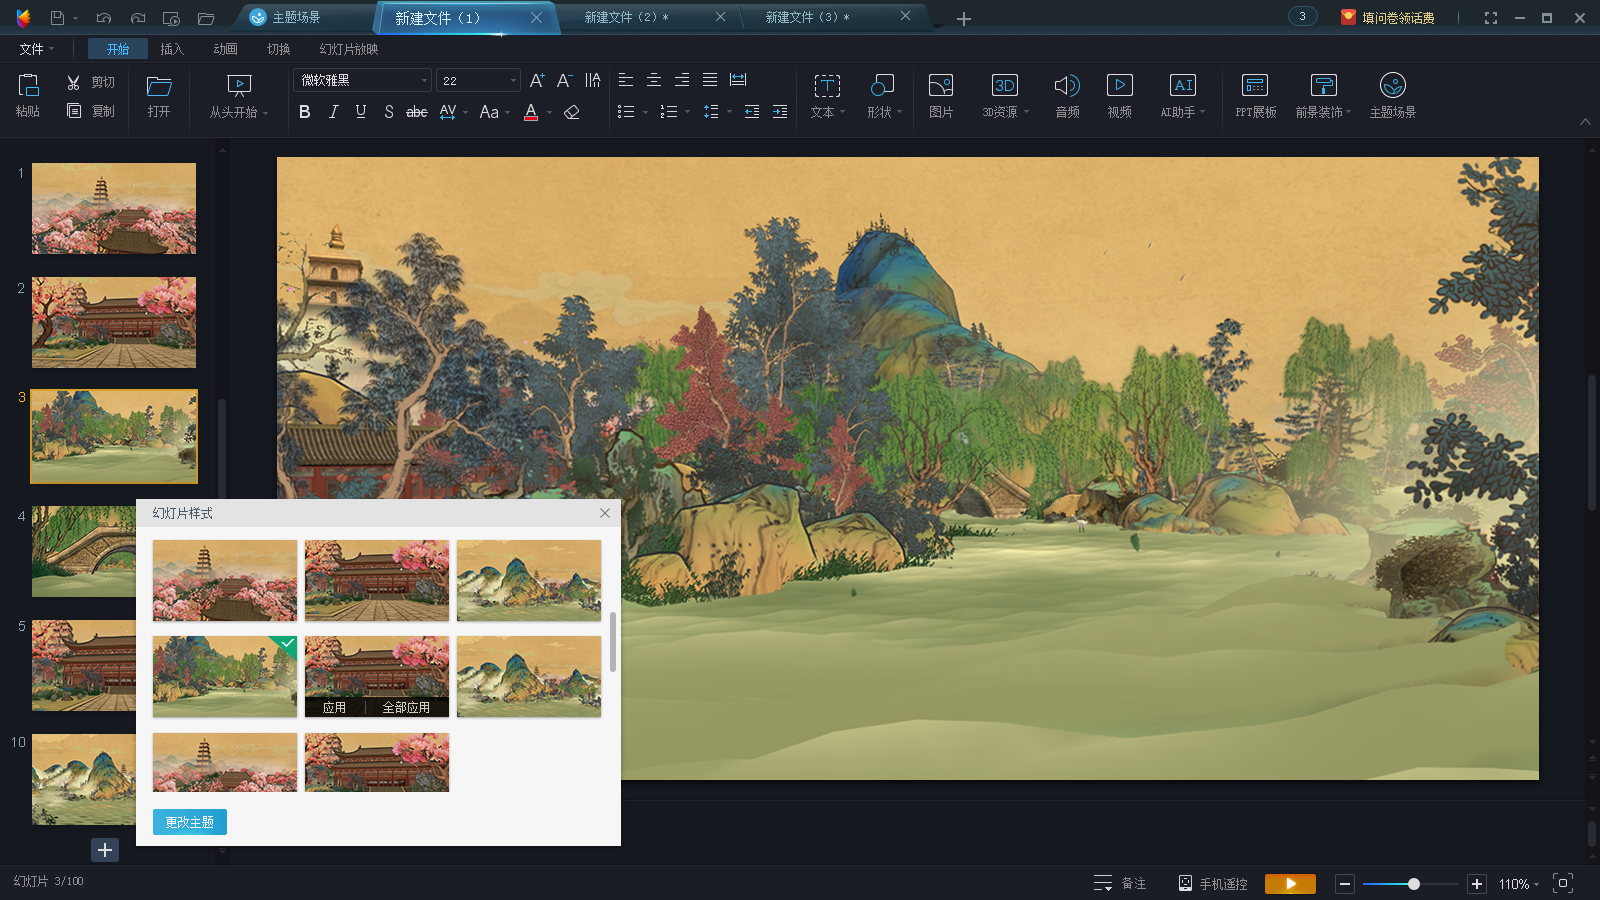The height and width of the screenshot is (900, 1600).
Task: Open the notes (备注) panel
Action: [x=1120, y=883]
